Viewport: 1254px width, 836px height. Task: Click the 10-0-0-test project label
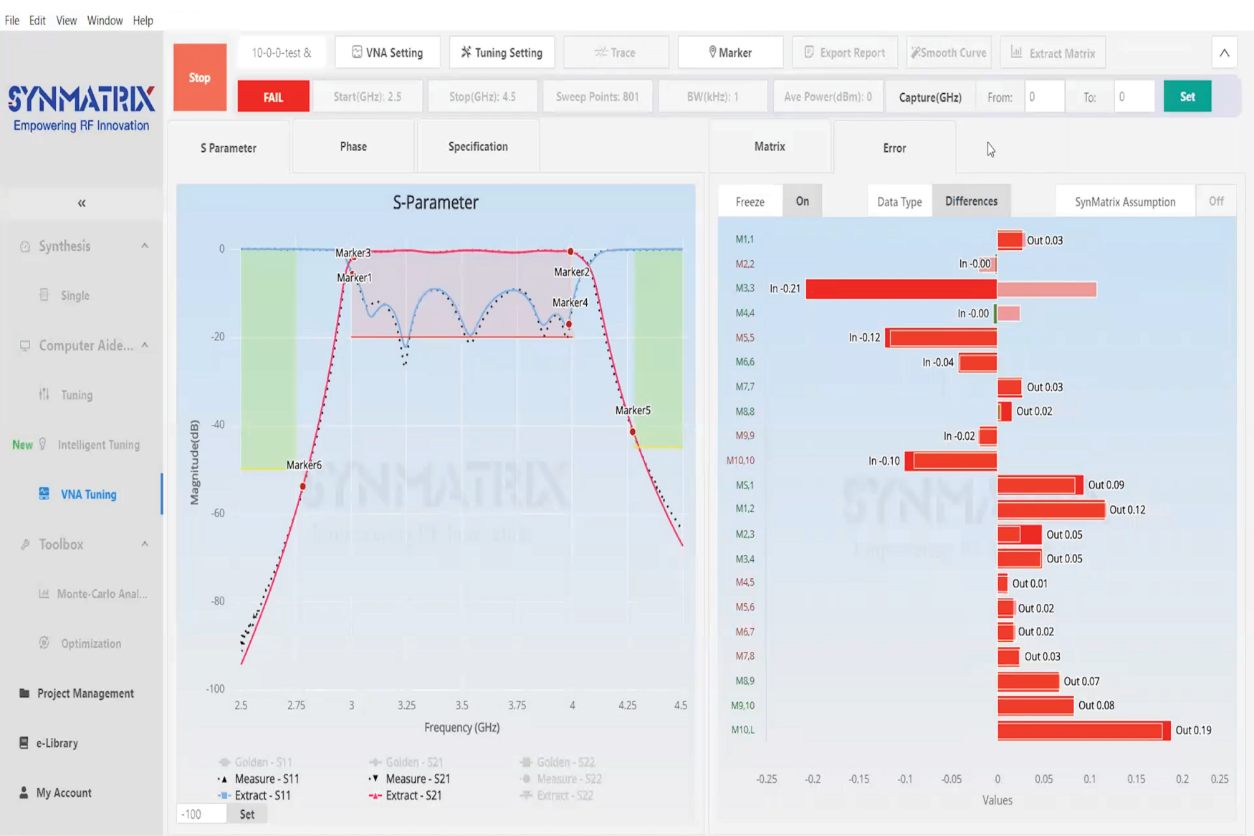(x=281, y=53)
